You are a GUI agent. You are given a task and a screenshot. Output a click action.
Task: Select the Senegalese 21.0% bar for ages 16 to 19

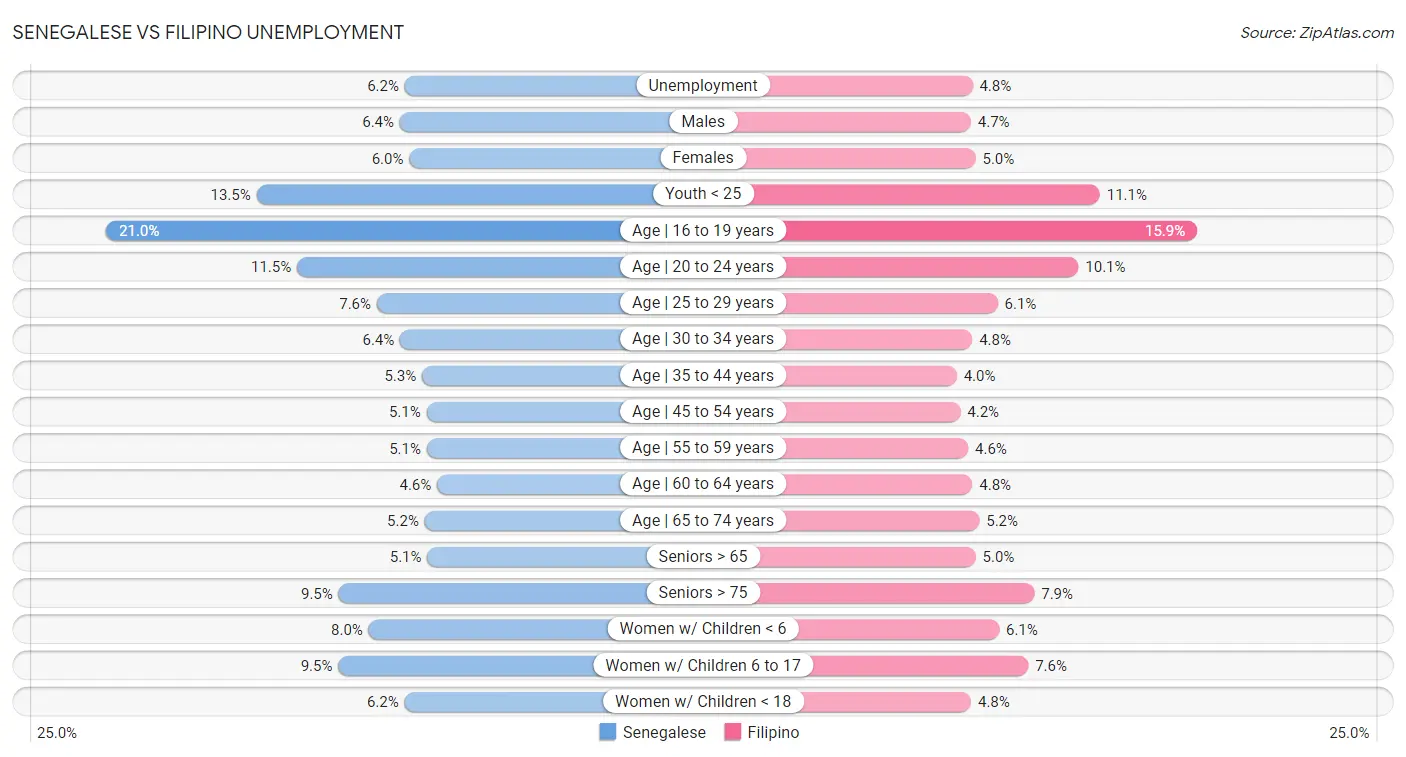pyautogui.click(x=363, y=231)
